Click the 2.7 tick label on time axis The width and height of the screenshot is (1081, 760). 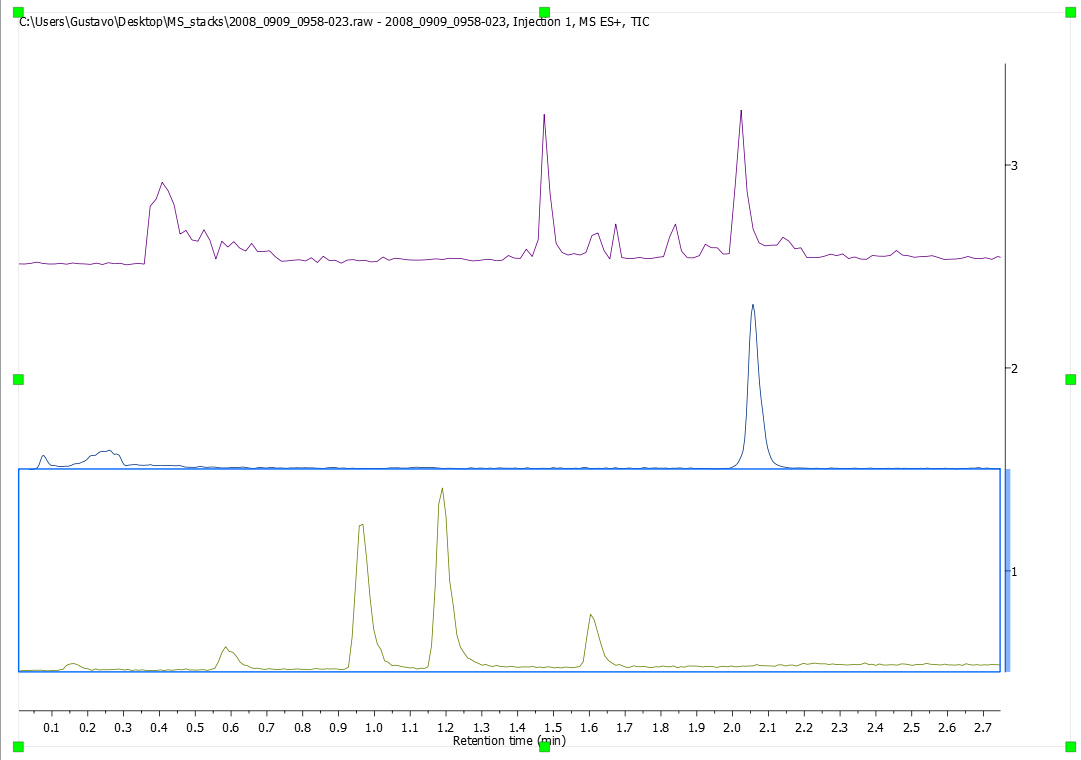tap(983, 728)
